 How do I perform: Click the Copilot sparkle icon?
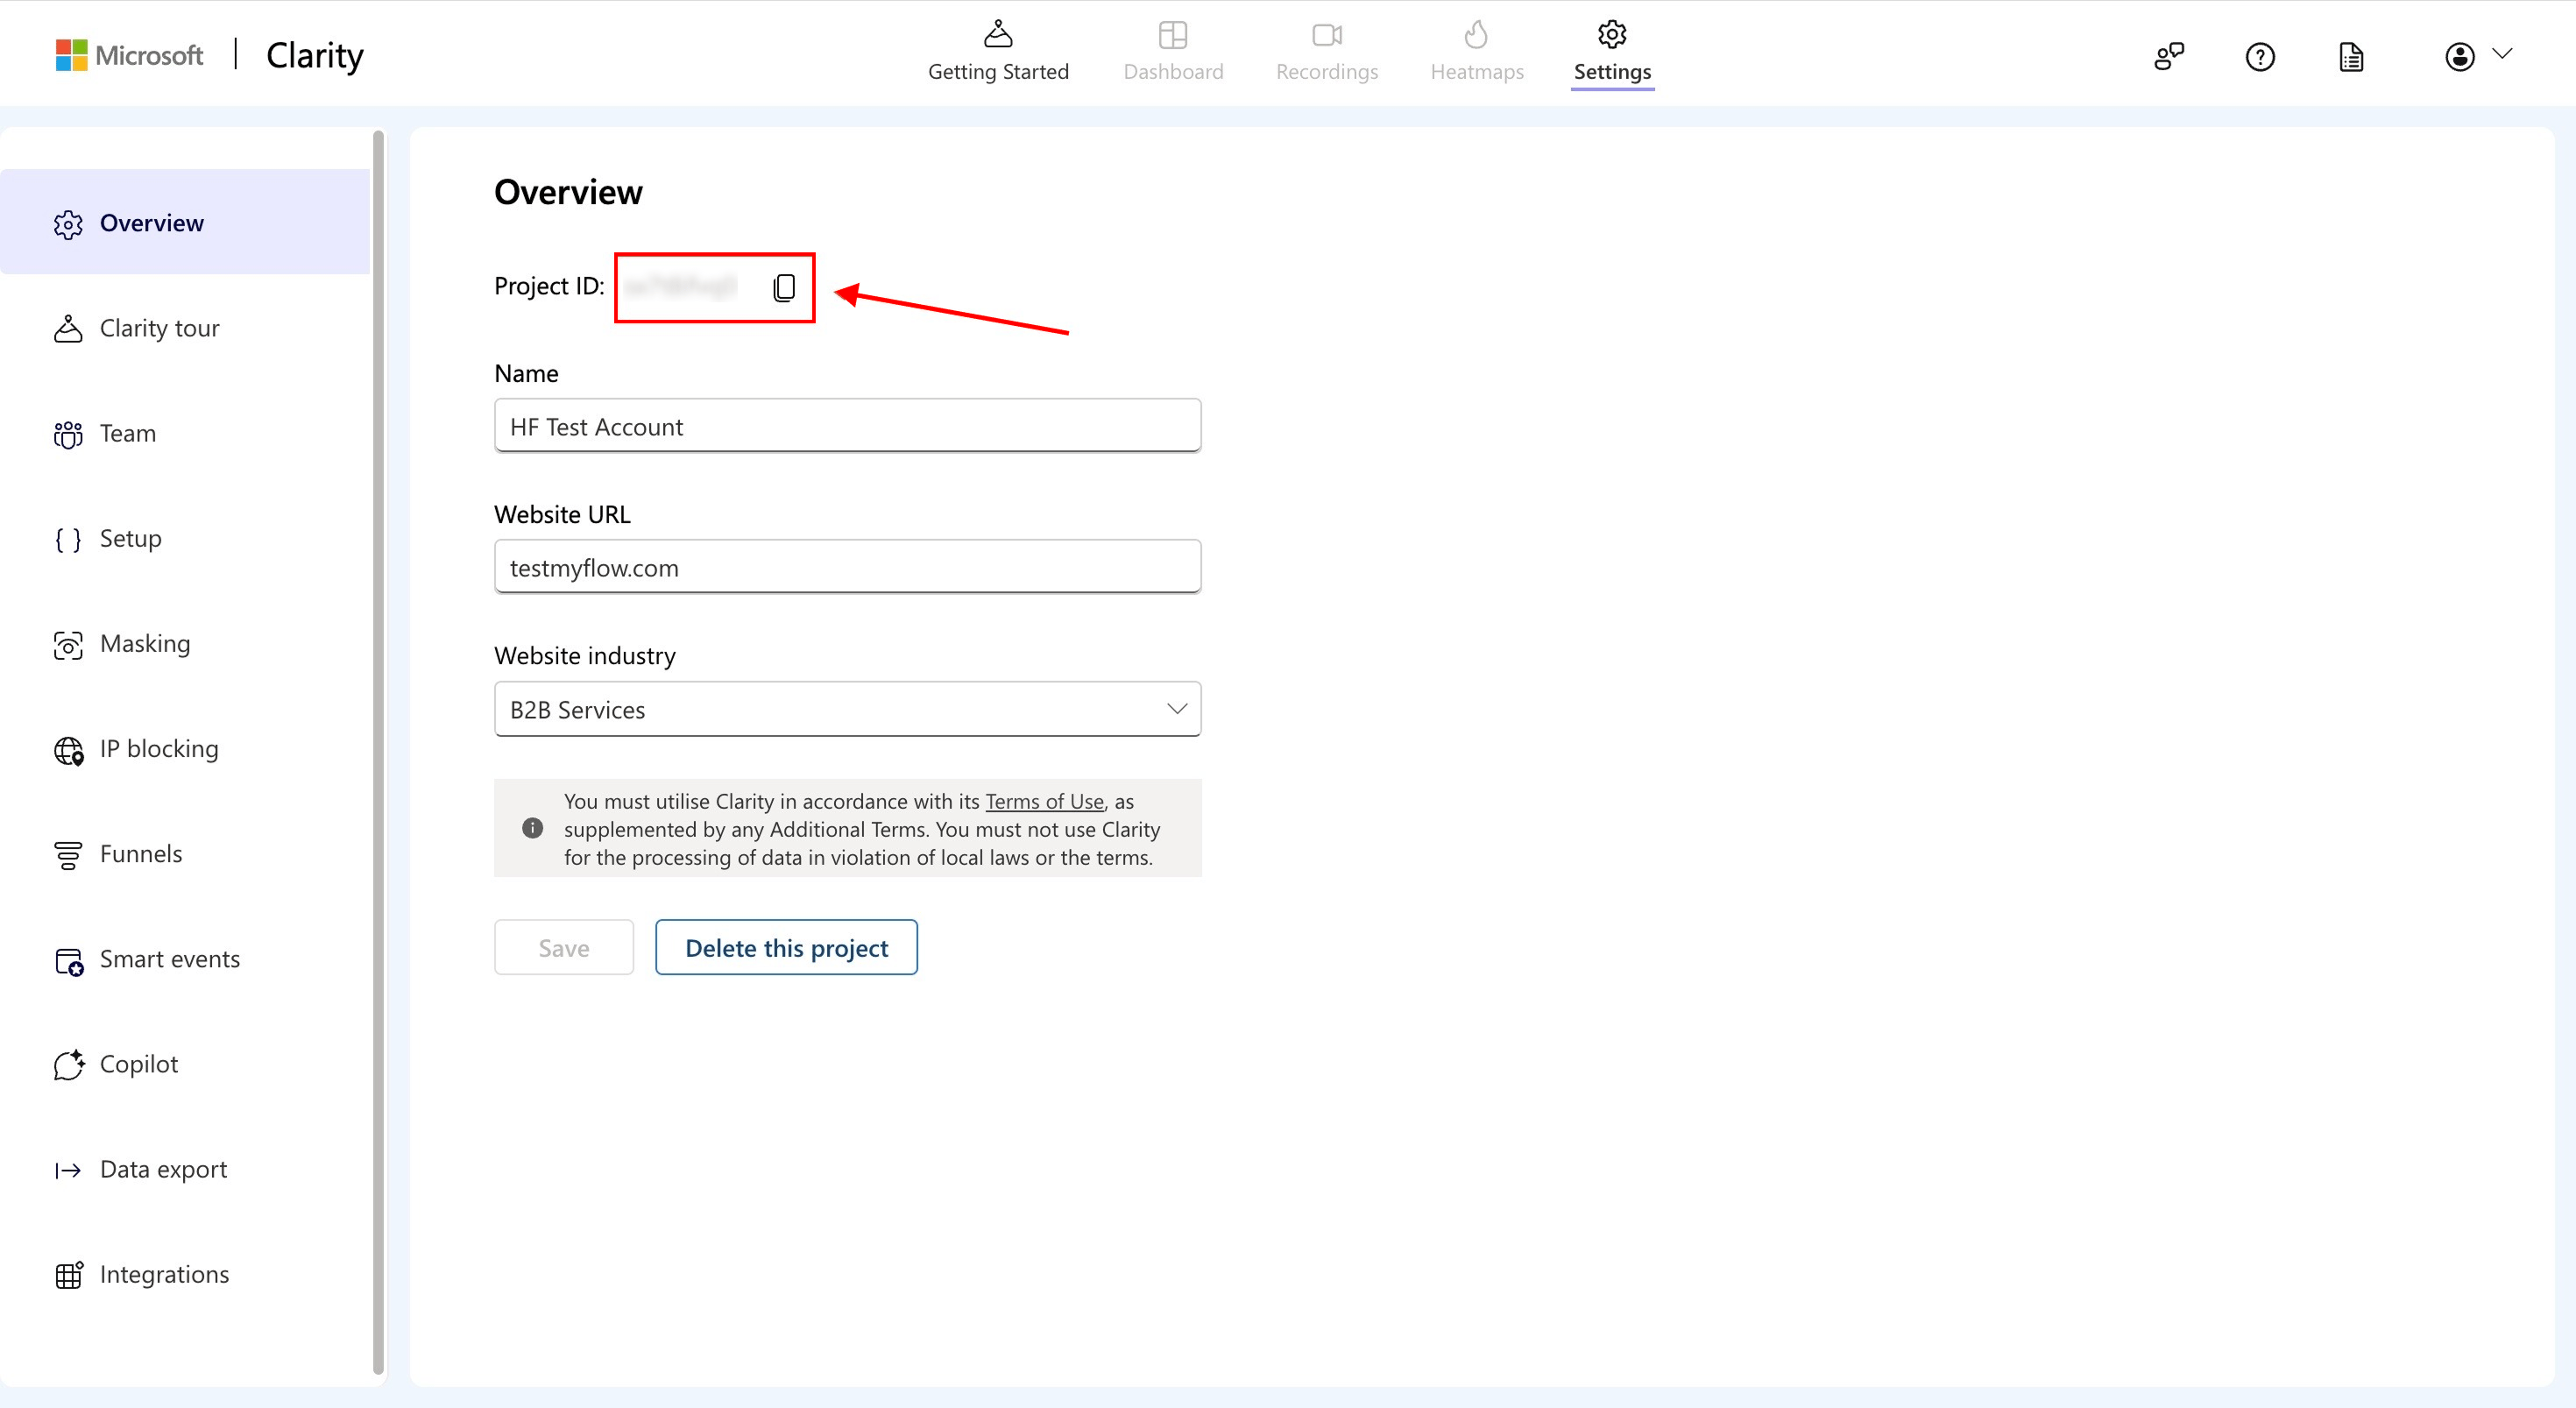coord(69,1065)
